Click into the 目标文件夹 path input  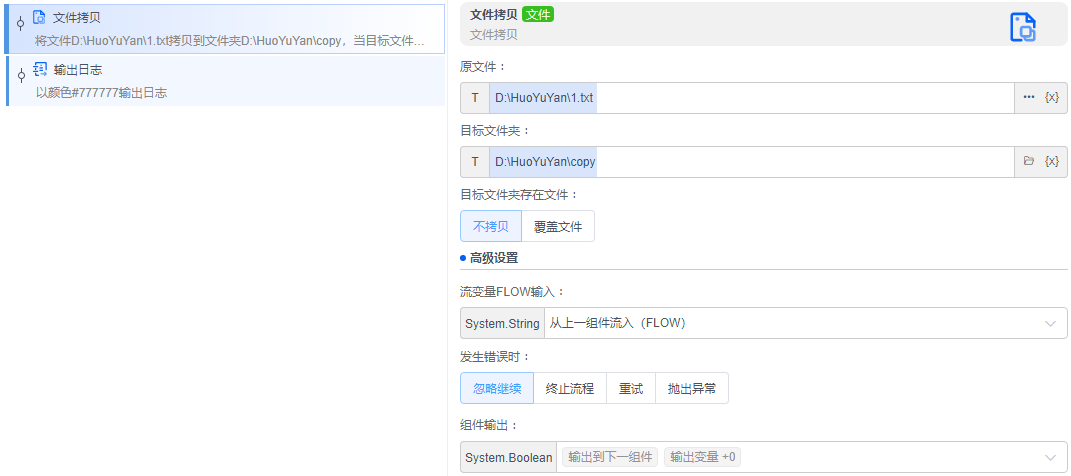pos(751,162)
